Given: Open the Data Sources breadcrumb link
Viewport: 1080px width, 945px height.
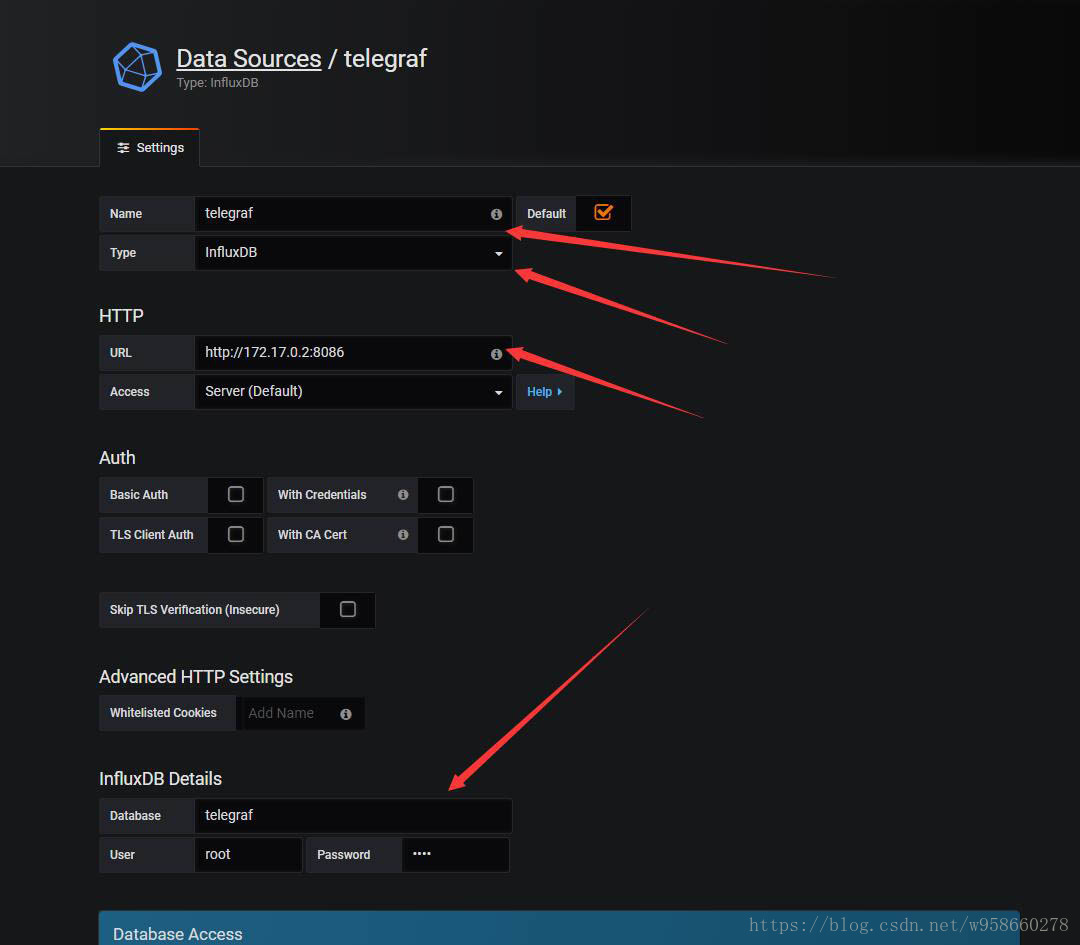Looking at the screenshot, I should pyautogui.click(x=249, y=59).
